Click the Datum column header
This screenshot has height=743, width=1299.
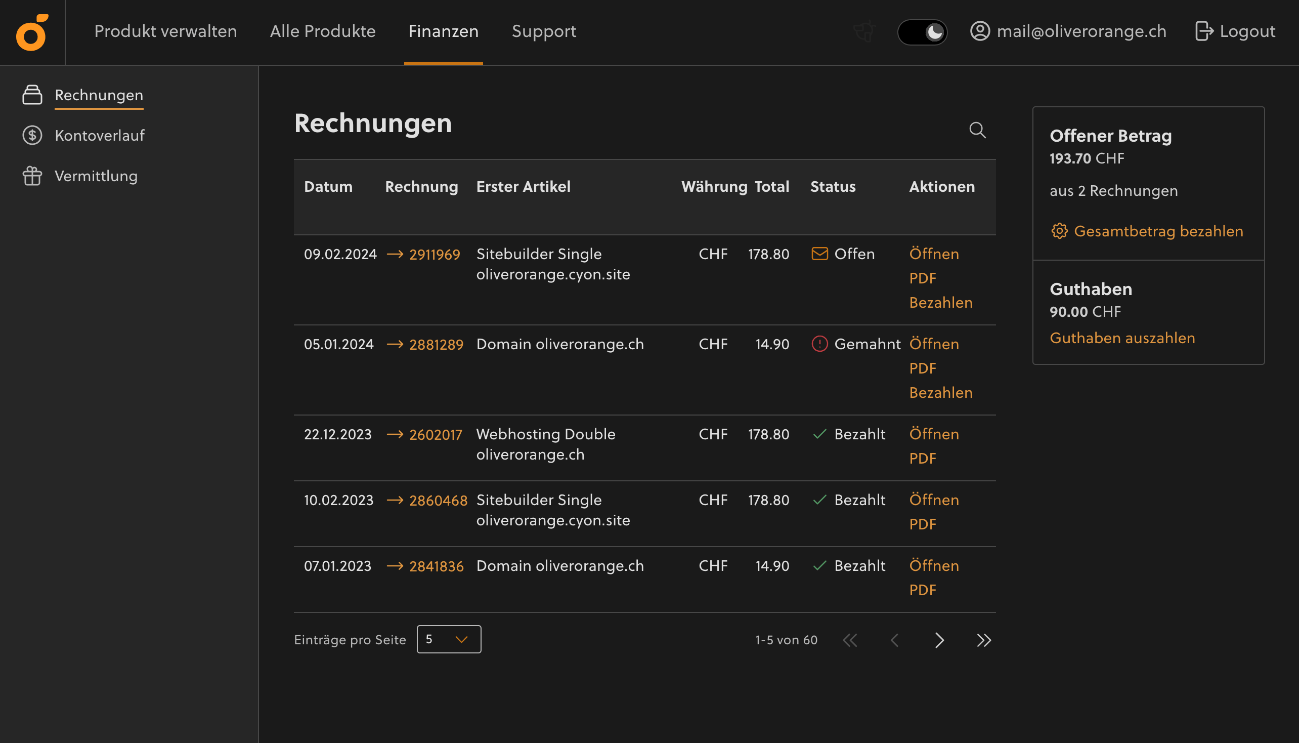tap(328, 187)
